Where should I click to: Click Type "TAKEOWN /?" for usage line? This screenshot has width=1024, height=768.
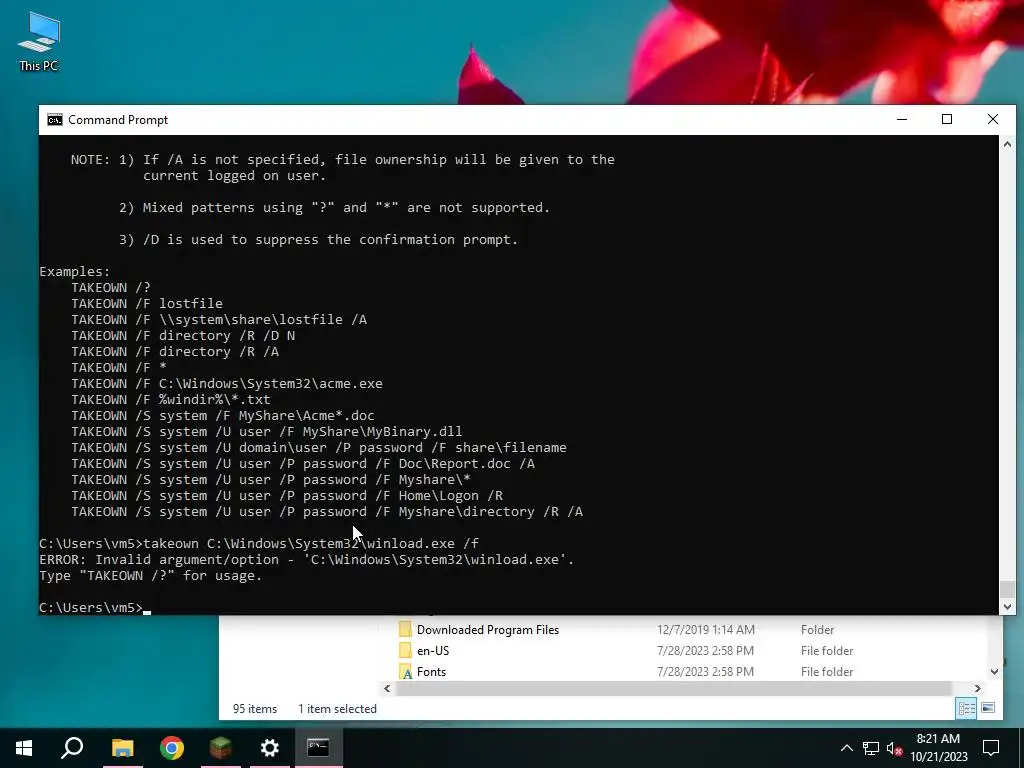pyautogui.click(x=150, y=575)
